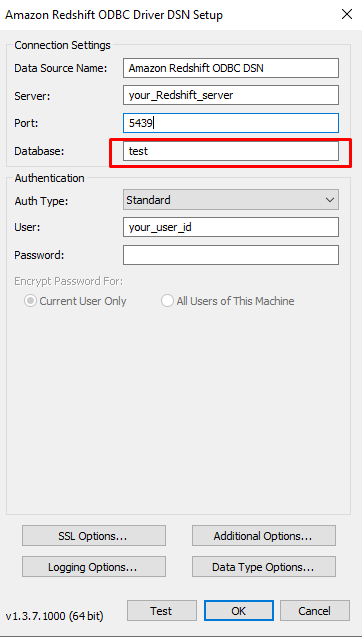Select All Users of This Machine option
Viewport: 362px width, 637px height.
click(x=228, y=301)
